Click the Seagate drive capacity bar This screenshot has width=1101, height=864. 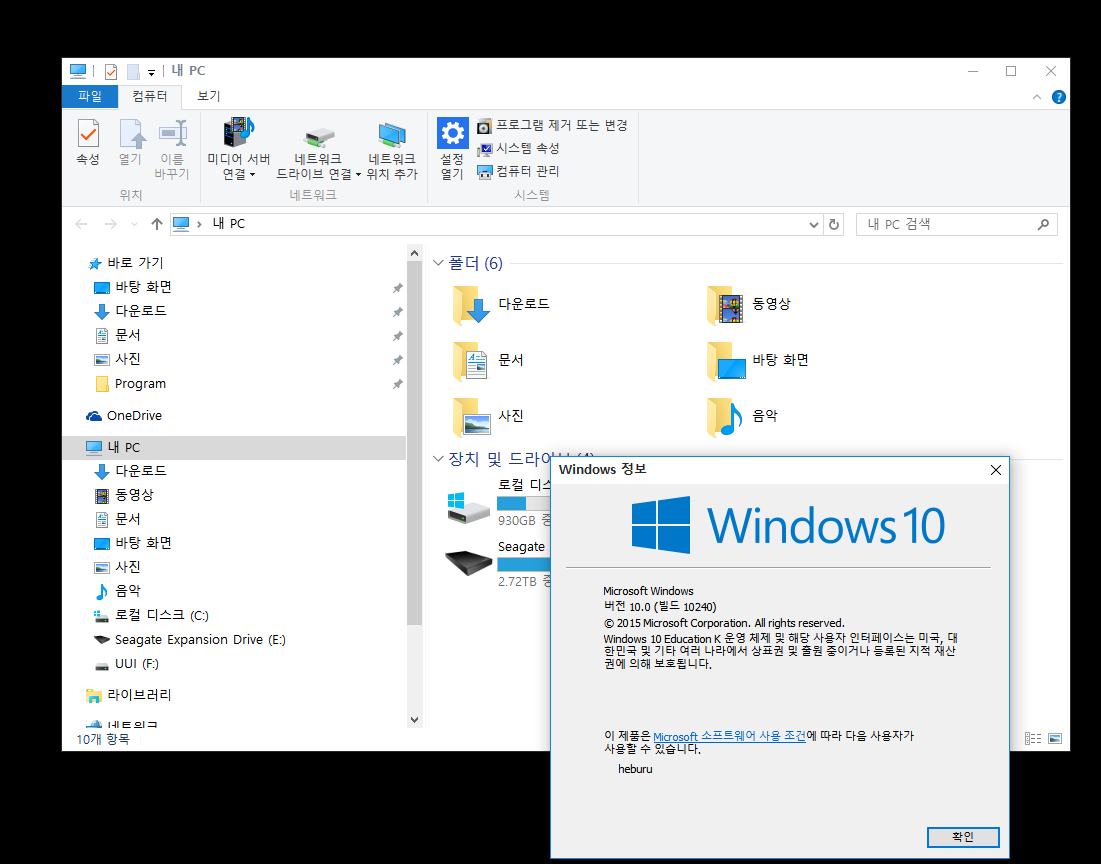click(523, 564)
